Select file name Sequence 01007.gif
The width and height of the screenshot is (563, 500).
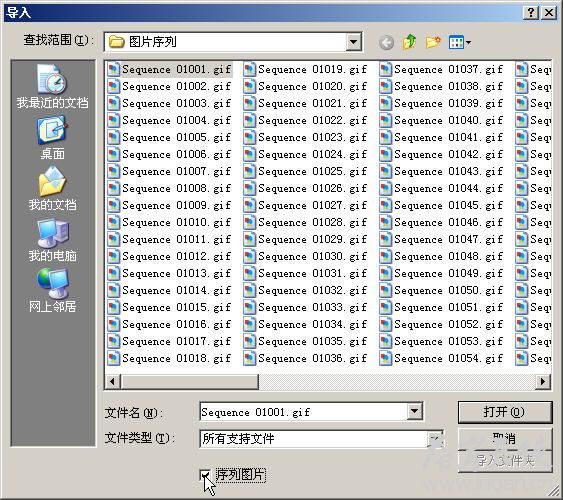[176, 171]
